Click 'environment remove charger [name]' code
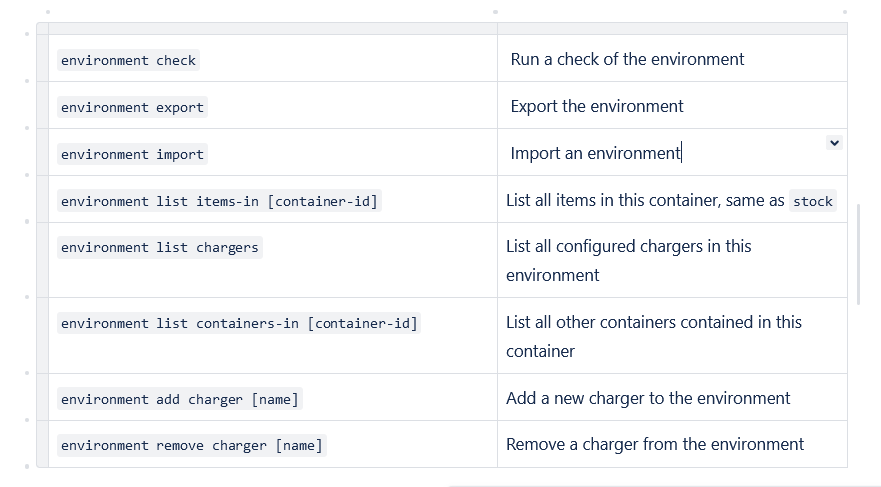The image size is (881, 487). tap(191, 446)
